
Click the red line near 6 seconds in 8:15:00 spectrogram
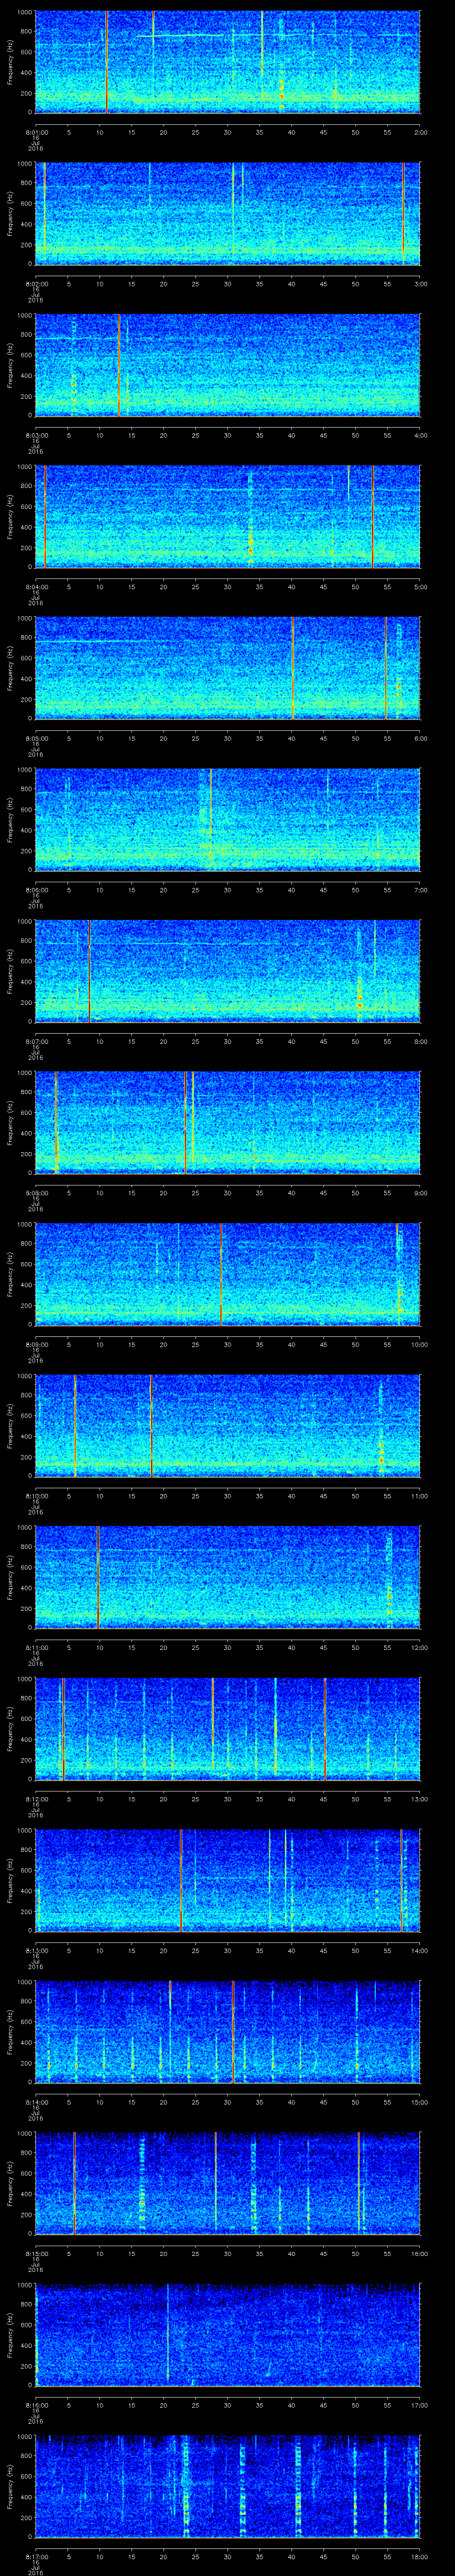[74, 2183]
